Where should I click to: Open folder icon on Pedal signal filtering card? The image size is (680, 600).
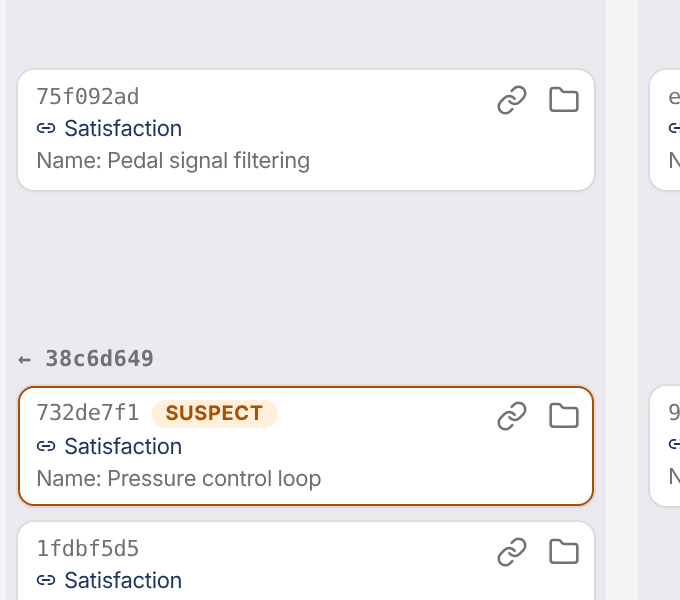pyautogui.click(x=564, y=100)
